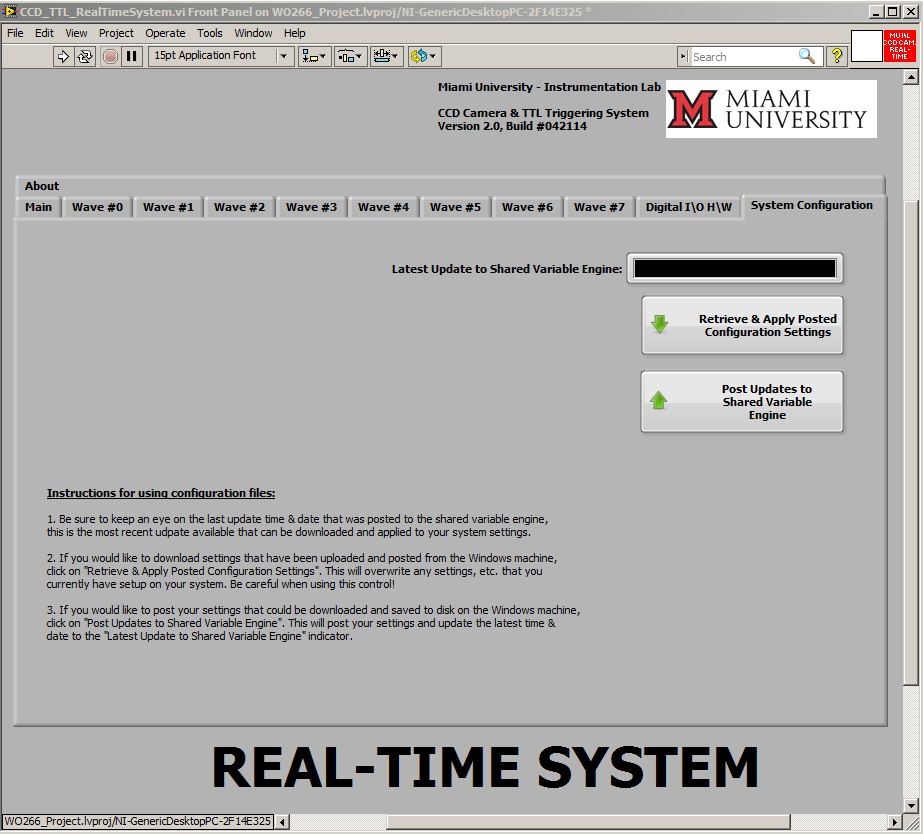Switch to the About tab

(42, 186)
